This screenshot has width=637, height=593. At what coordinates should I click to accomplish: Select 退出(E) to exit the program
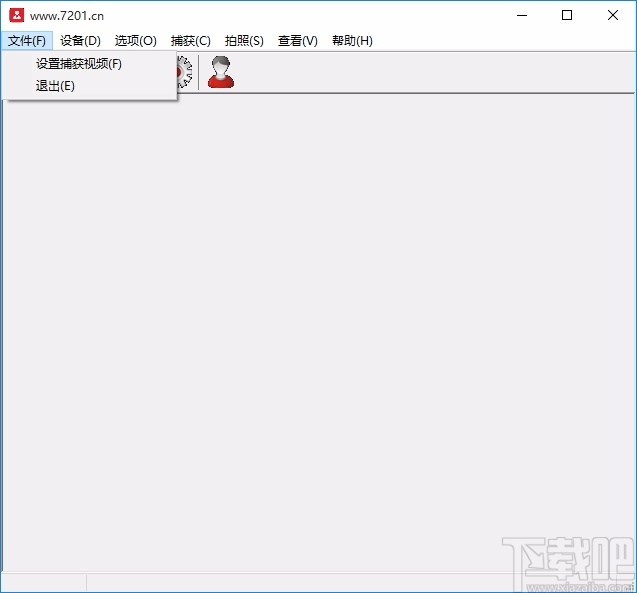pyautogui.click(x=89, y=86)
